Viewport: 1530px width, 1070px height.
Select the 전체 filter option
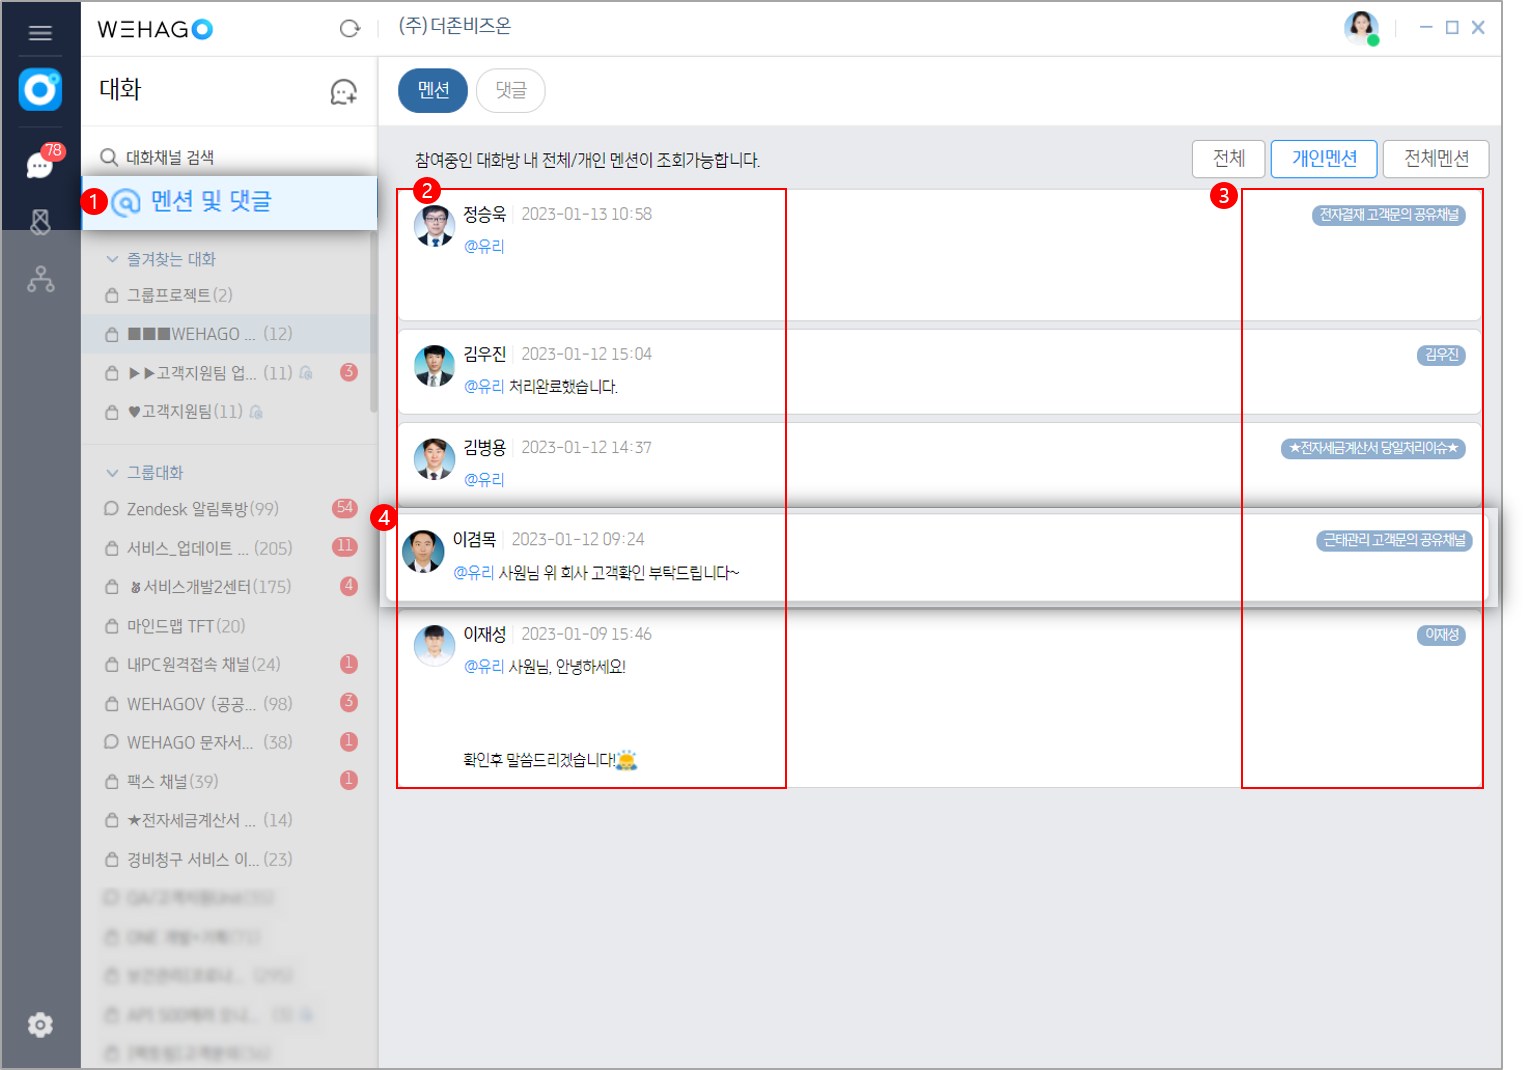point(1228,159)
